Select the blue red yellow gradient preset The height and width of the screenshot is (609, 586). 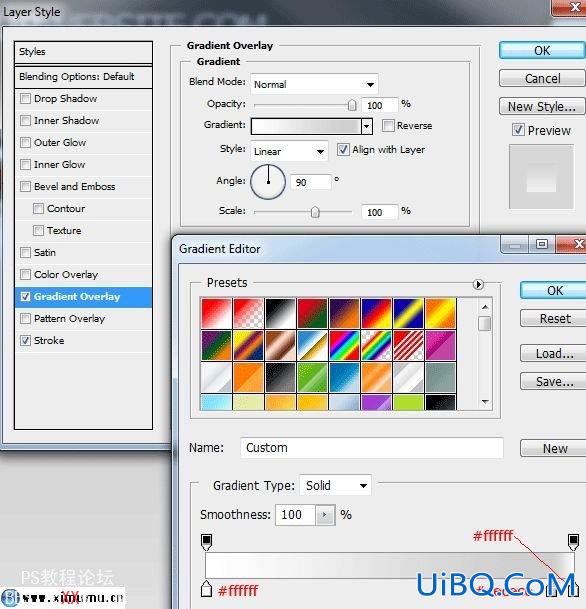[376, 313]
